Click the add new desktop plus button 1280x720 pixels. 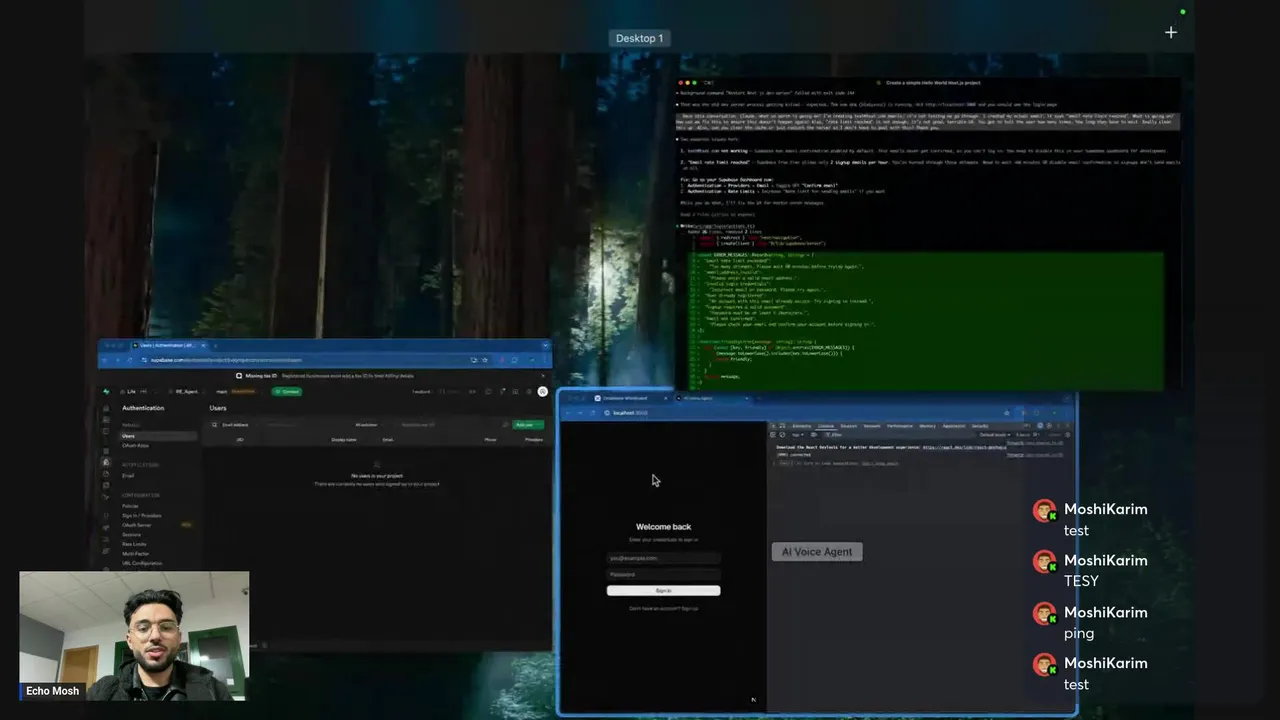click(x=1171, y=32)
